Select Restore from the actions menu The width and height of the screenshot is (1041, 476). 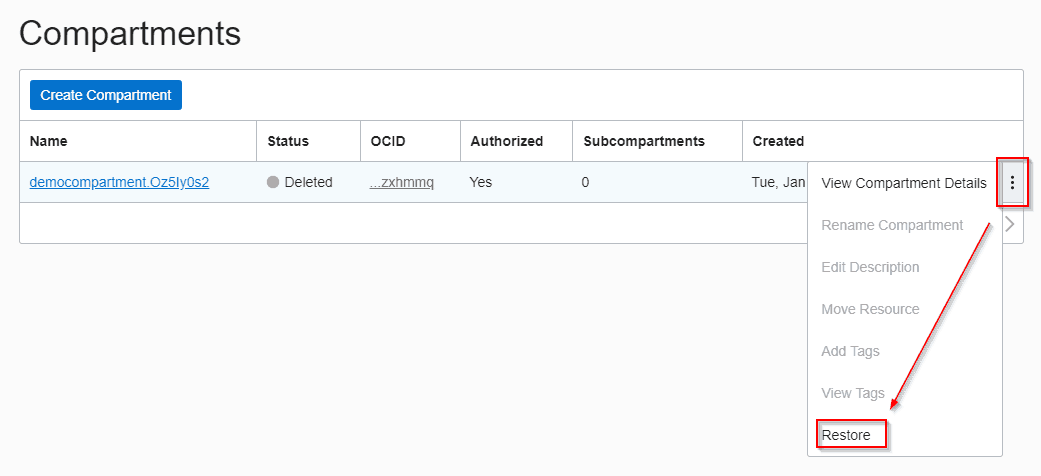point(846,435)
